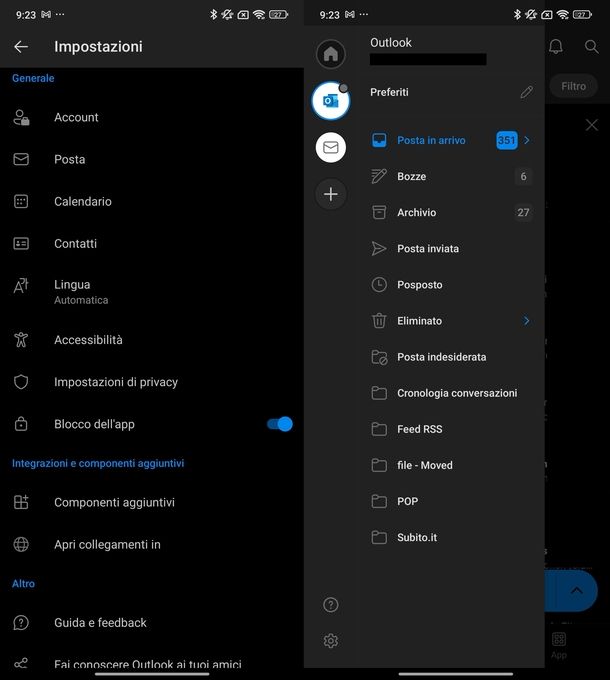610x680 pixels.
Task: Open the Archivio folder
Action: [451, 212]
